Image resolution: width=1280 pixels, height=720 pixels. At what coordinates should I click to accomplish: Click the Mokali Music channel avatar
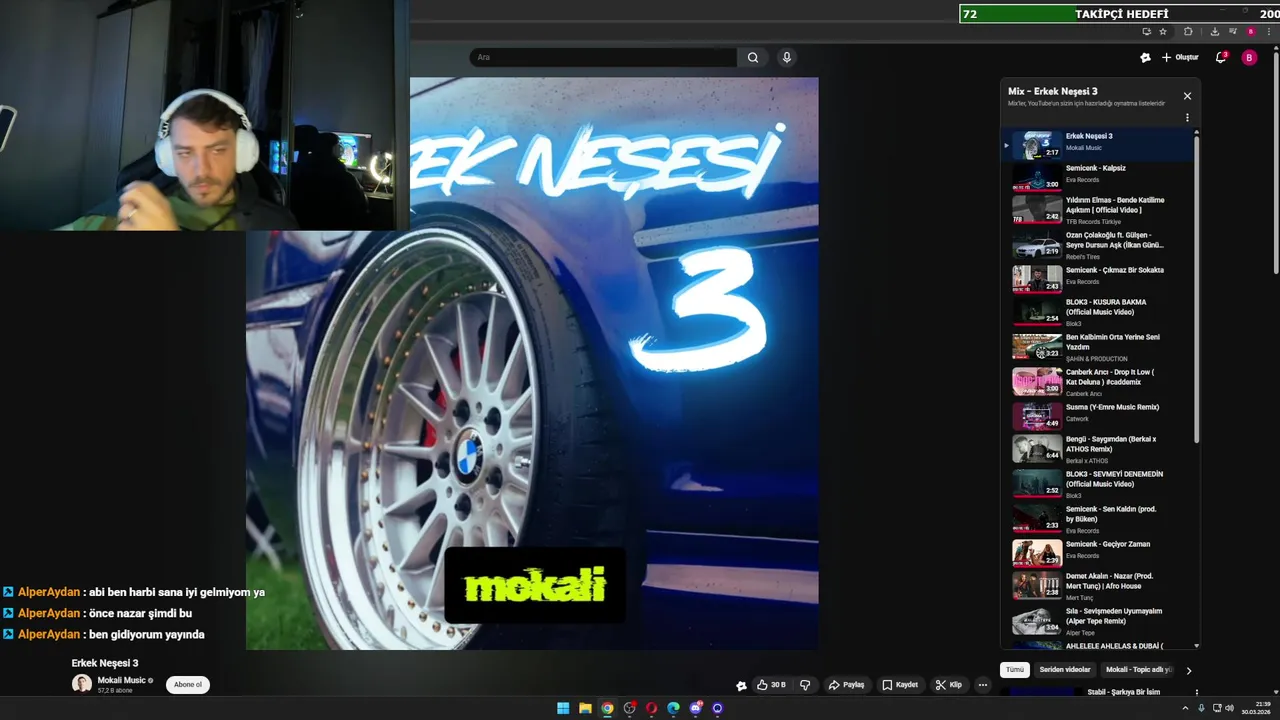(x=82, y=684)
